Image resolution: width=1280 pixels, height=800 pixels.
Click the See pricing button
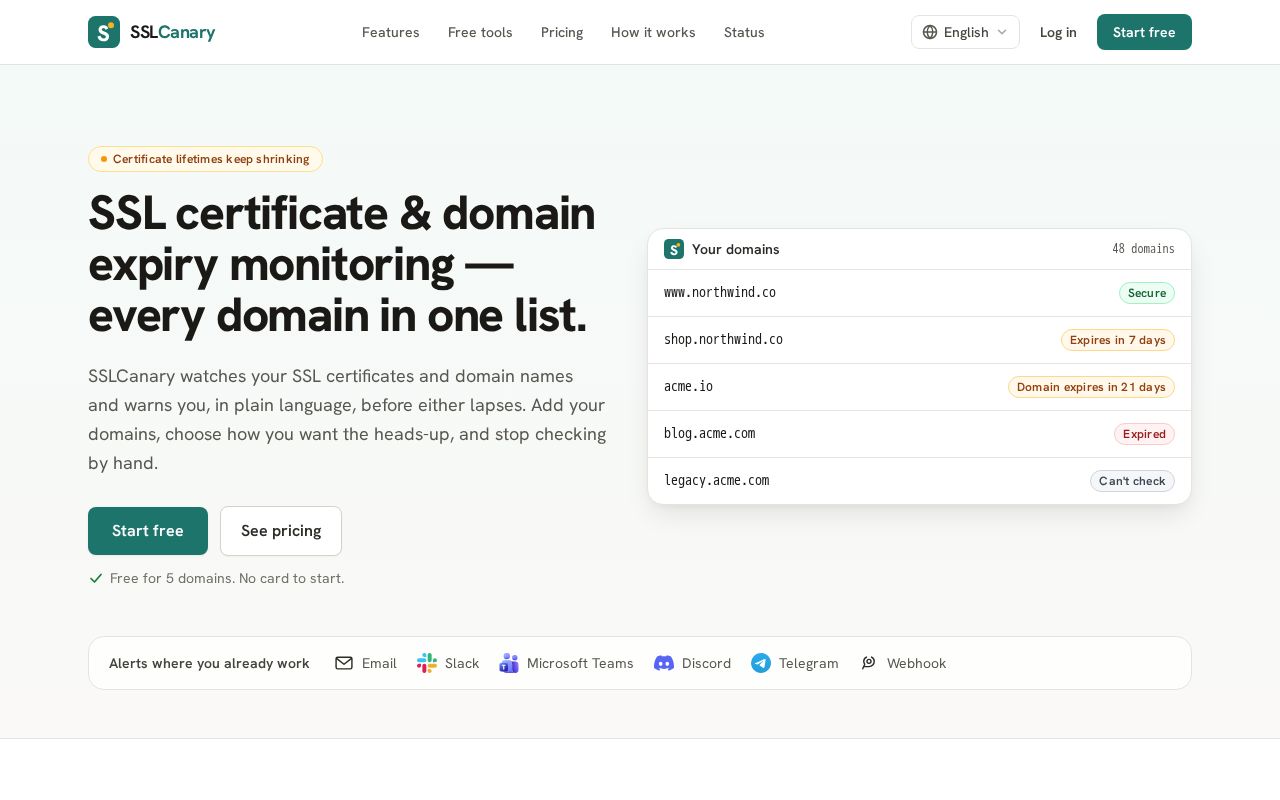[281, 531]
